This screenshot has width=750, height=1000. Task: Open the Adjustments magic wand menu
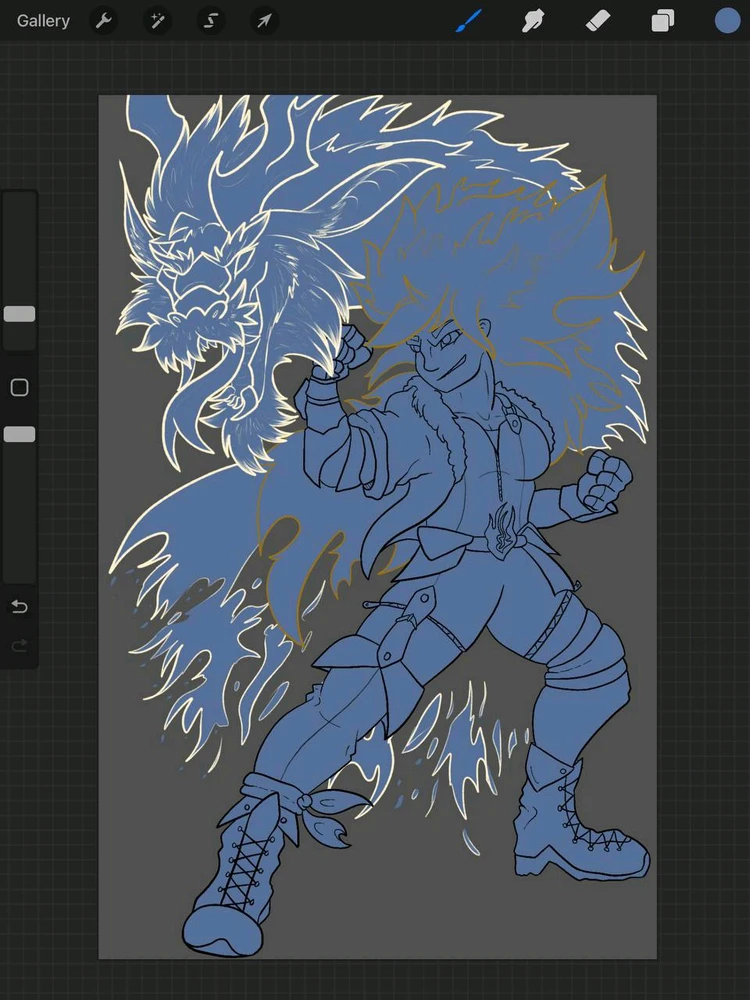coord(157,21)
